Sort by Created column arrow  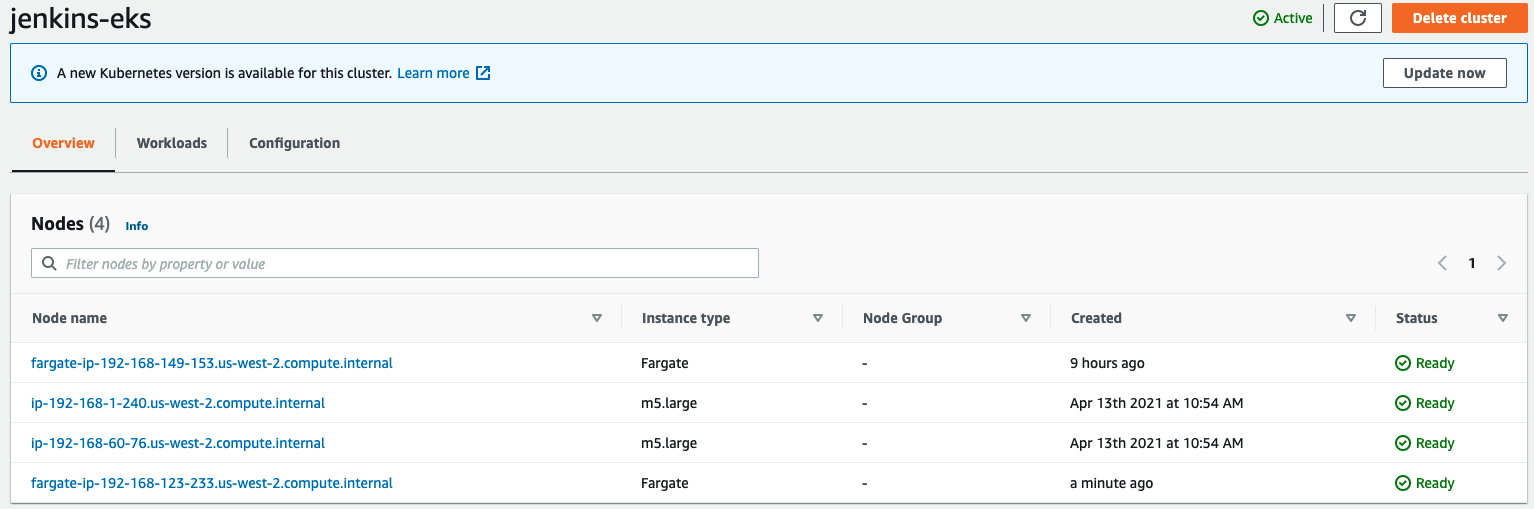tap(1351, 318)
